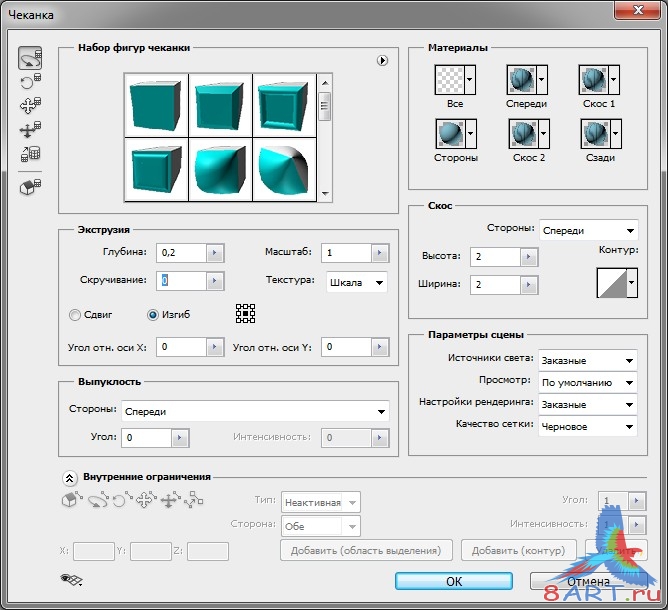Screen dimensions: 668x610
Task: Open the Скос 1 material picker
Action: (599, 80)
